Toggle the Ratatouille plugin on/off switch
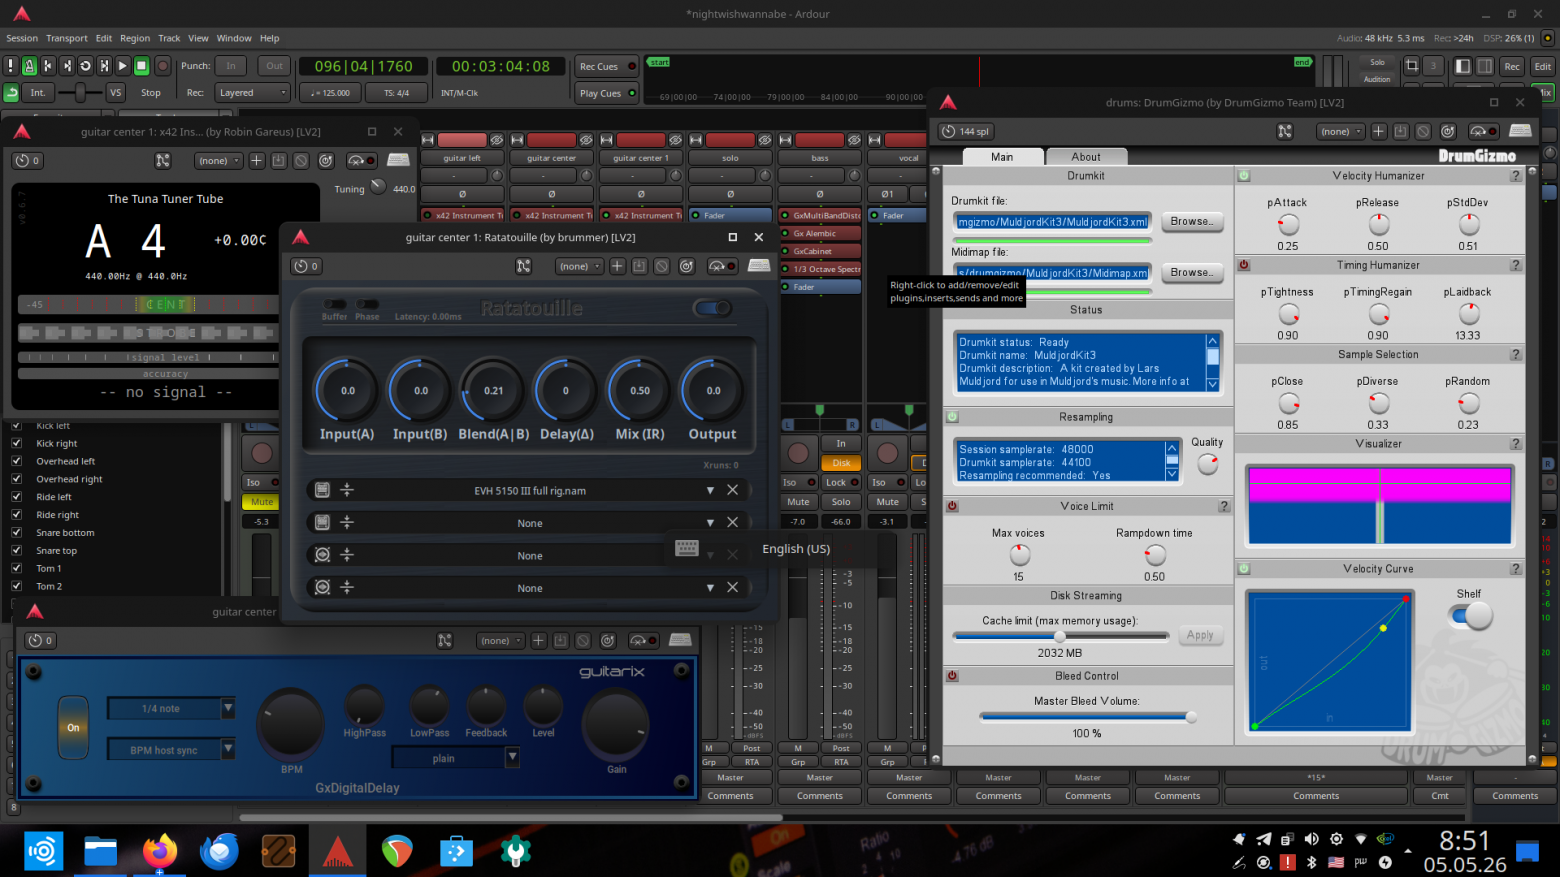The height and width of the screenshot is (877, 1560). 713,308
